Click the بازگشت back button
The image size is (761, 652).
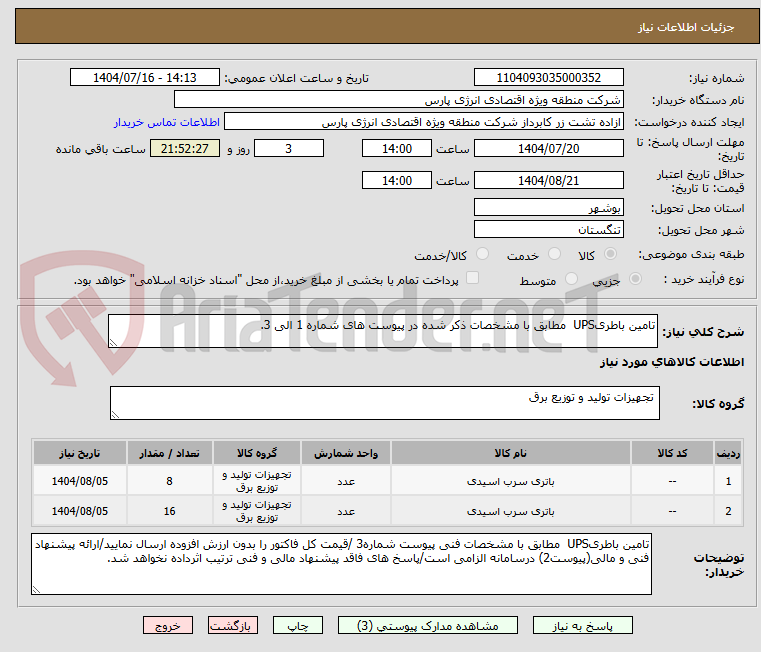[234, 625]
